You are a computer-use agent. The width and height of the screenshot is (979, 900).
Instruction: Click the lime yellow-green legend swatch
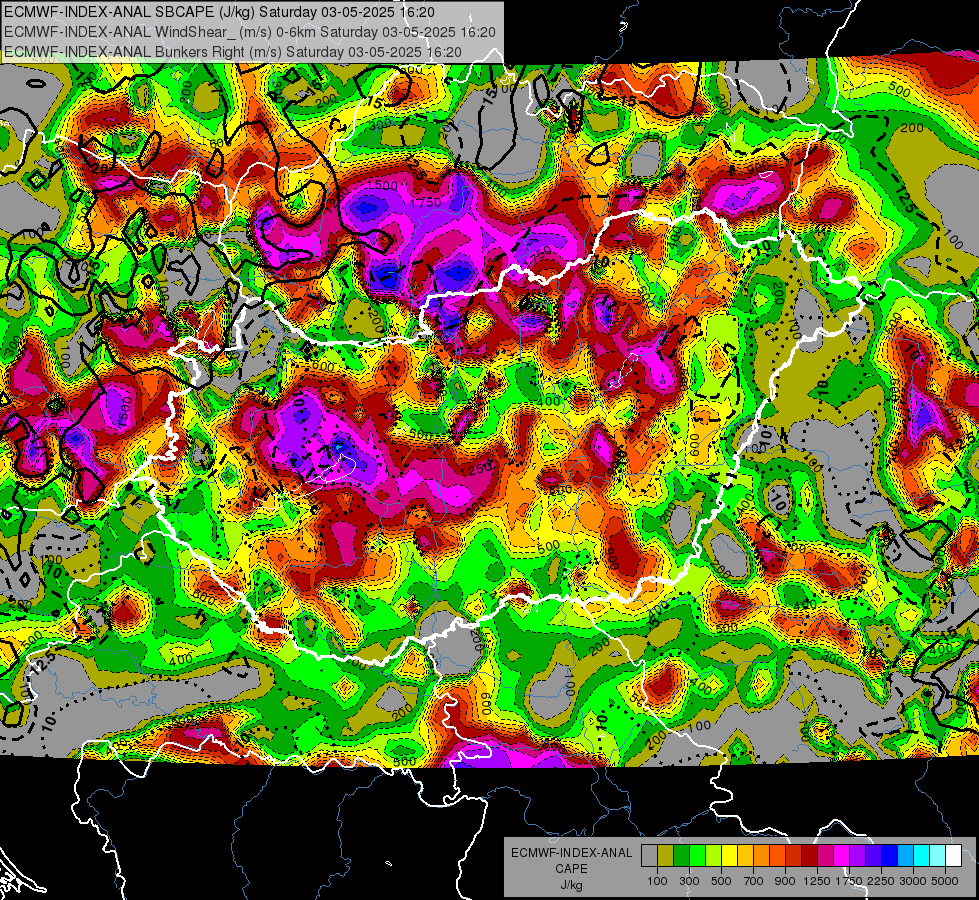(713, 856)
